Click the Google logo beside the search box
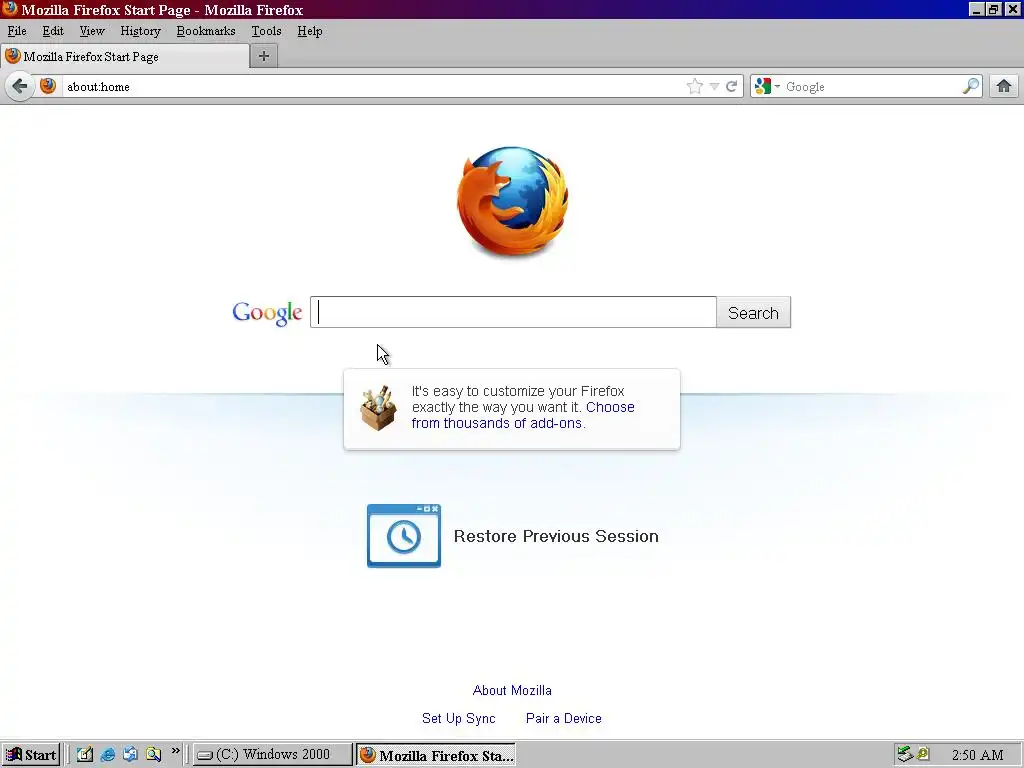The image size is (1024, 768). (267, 313)
